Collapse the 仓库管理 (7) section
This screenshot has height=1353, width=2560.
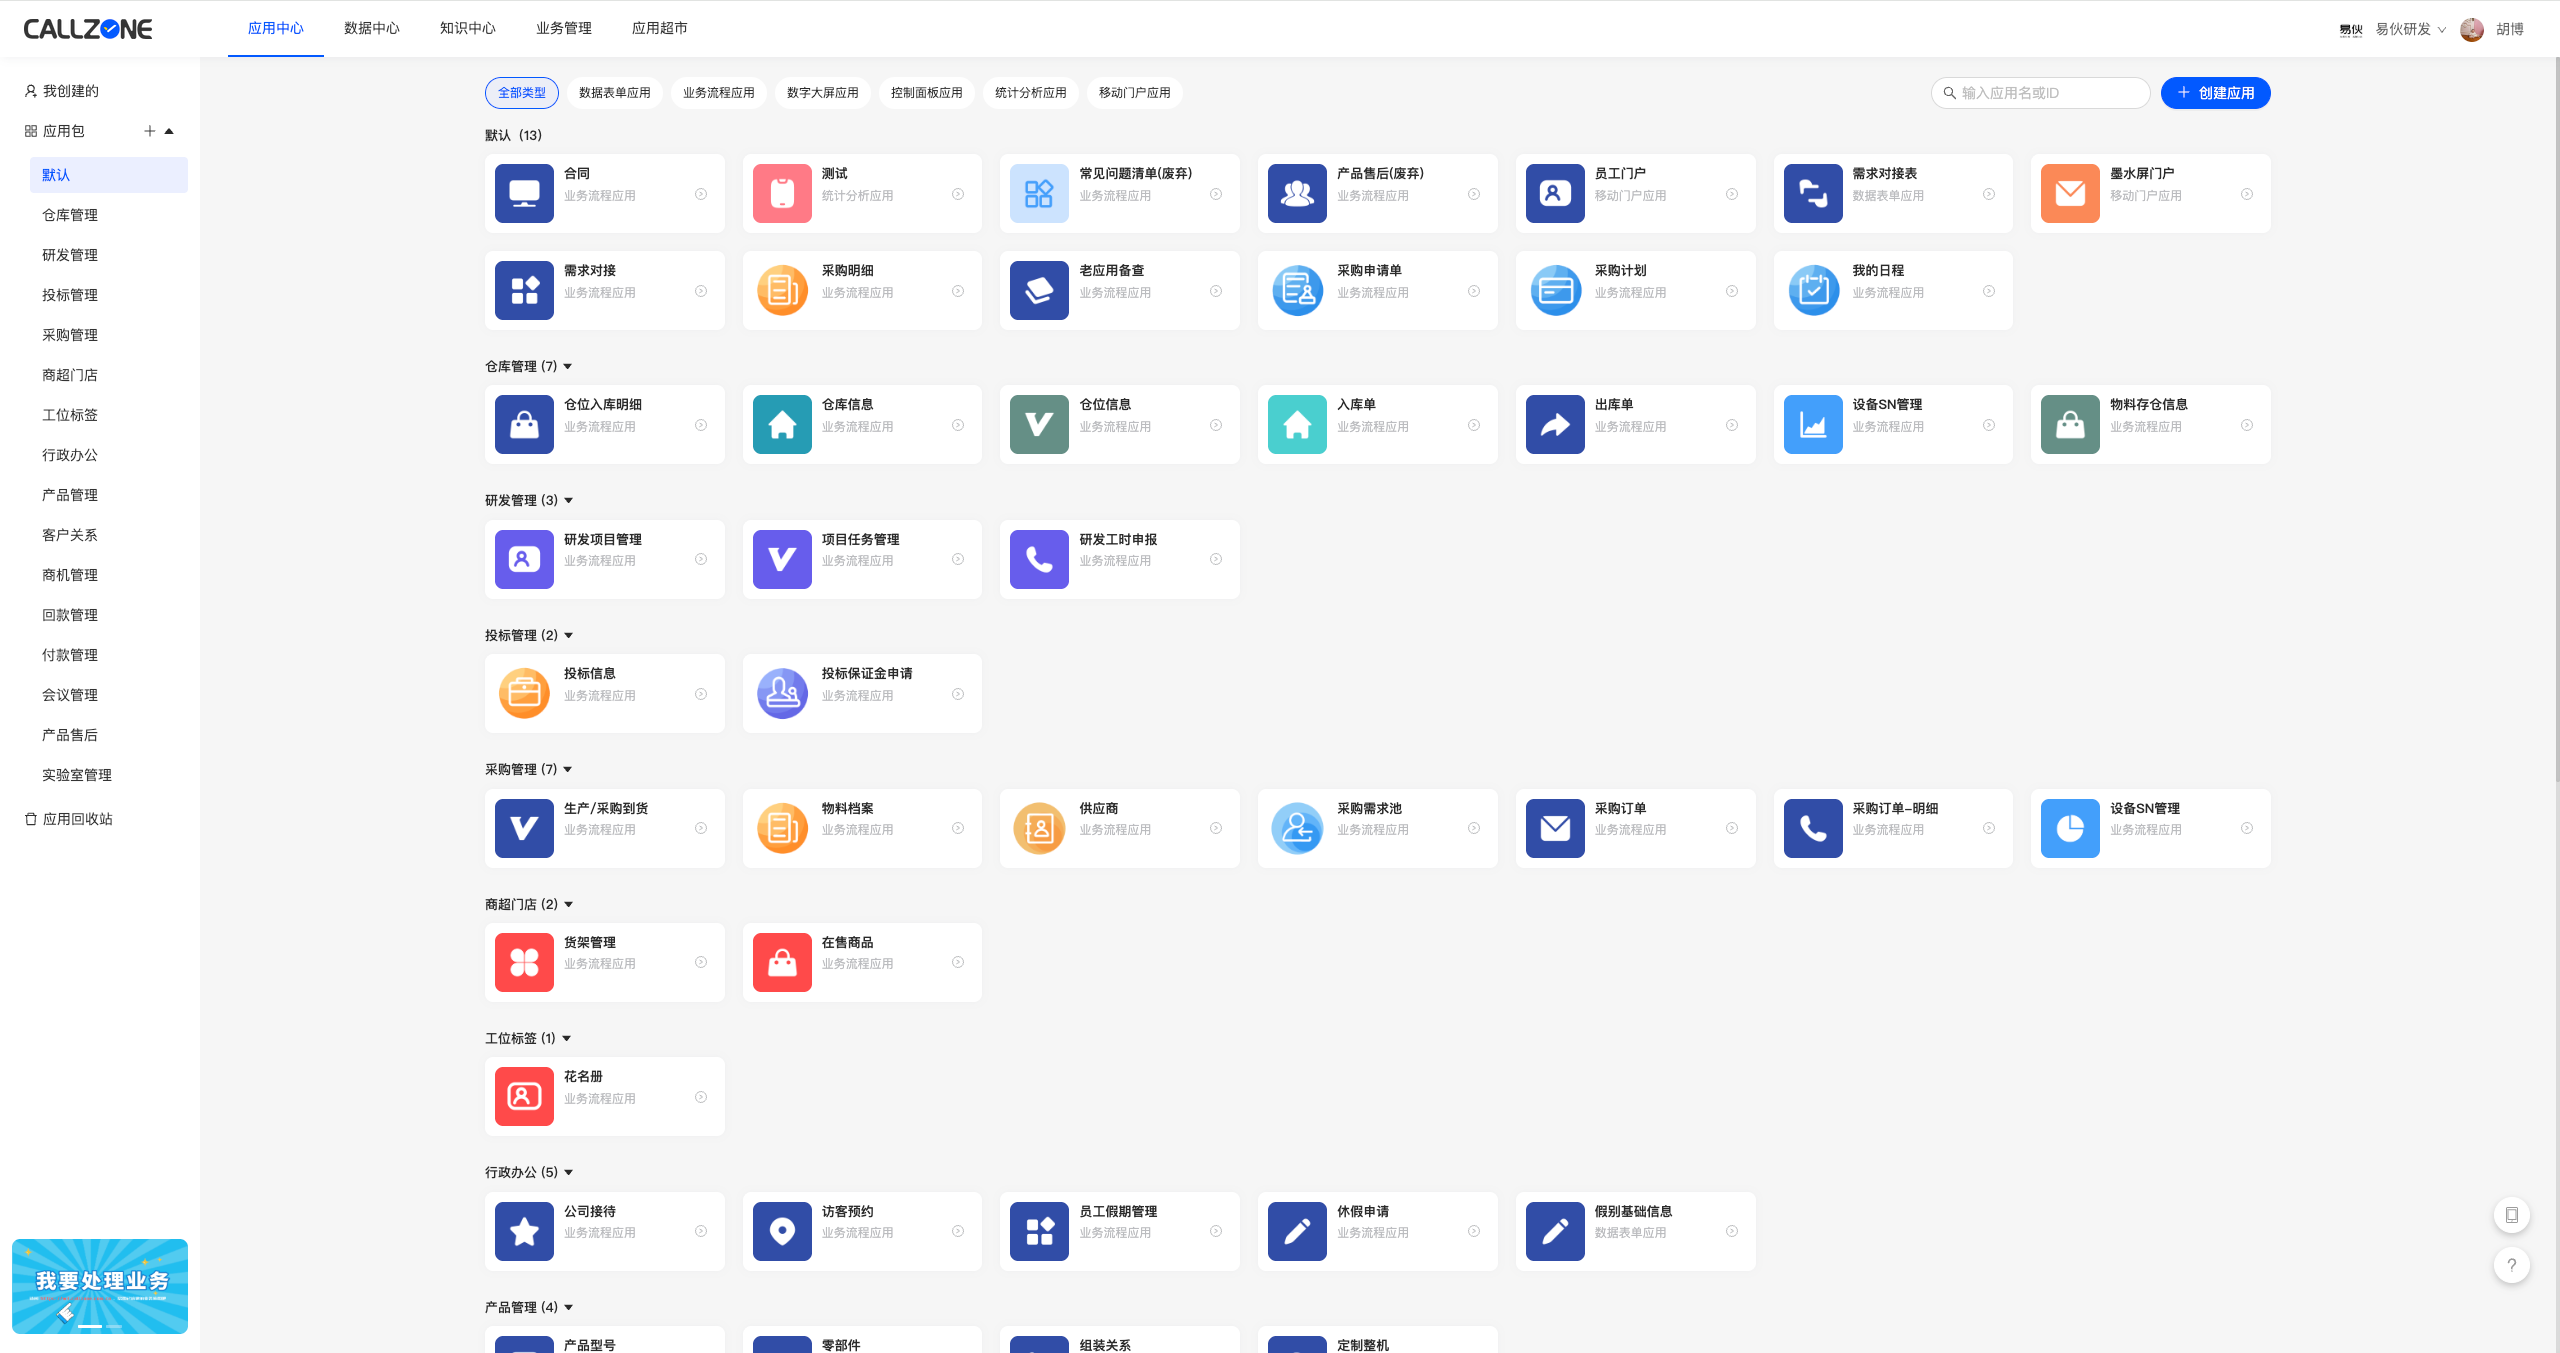(568, 367)
